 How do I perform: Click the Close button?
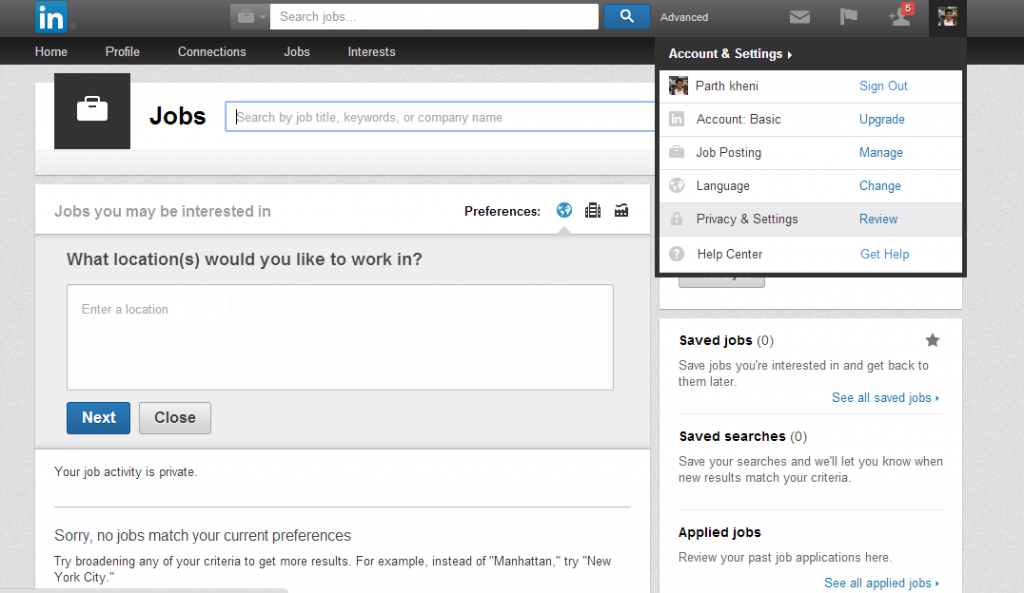175,418
